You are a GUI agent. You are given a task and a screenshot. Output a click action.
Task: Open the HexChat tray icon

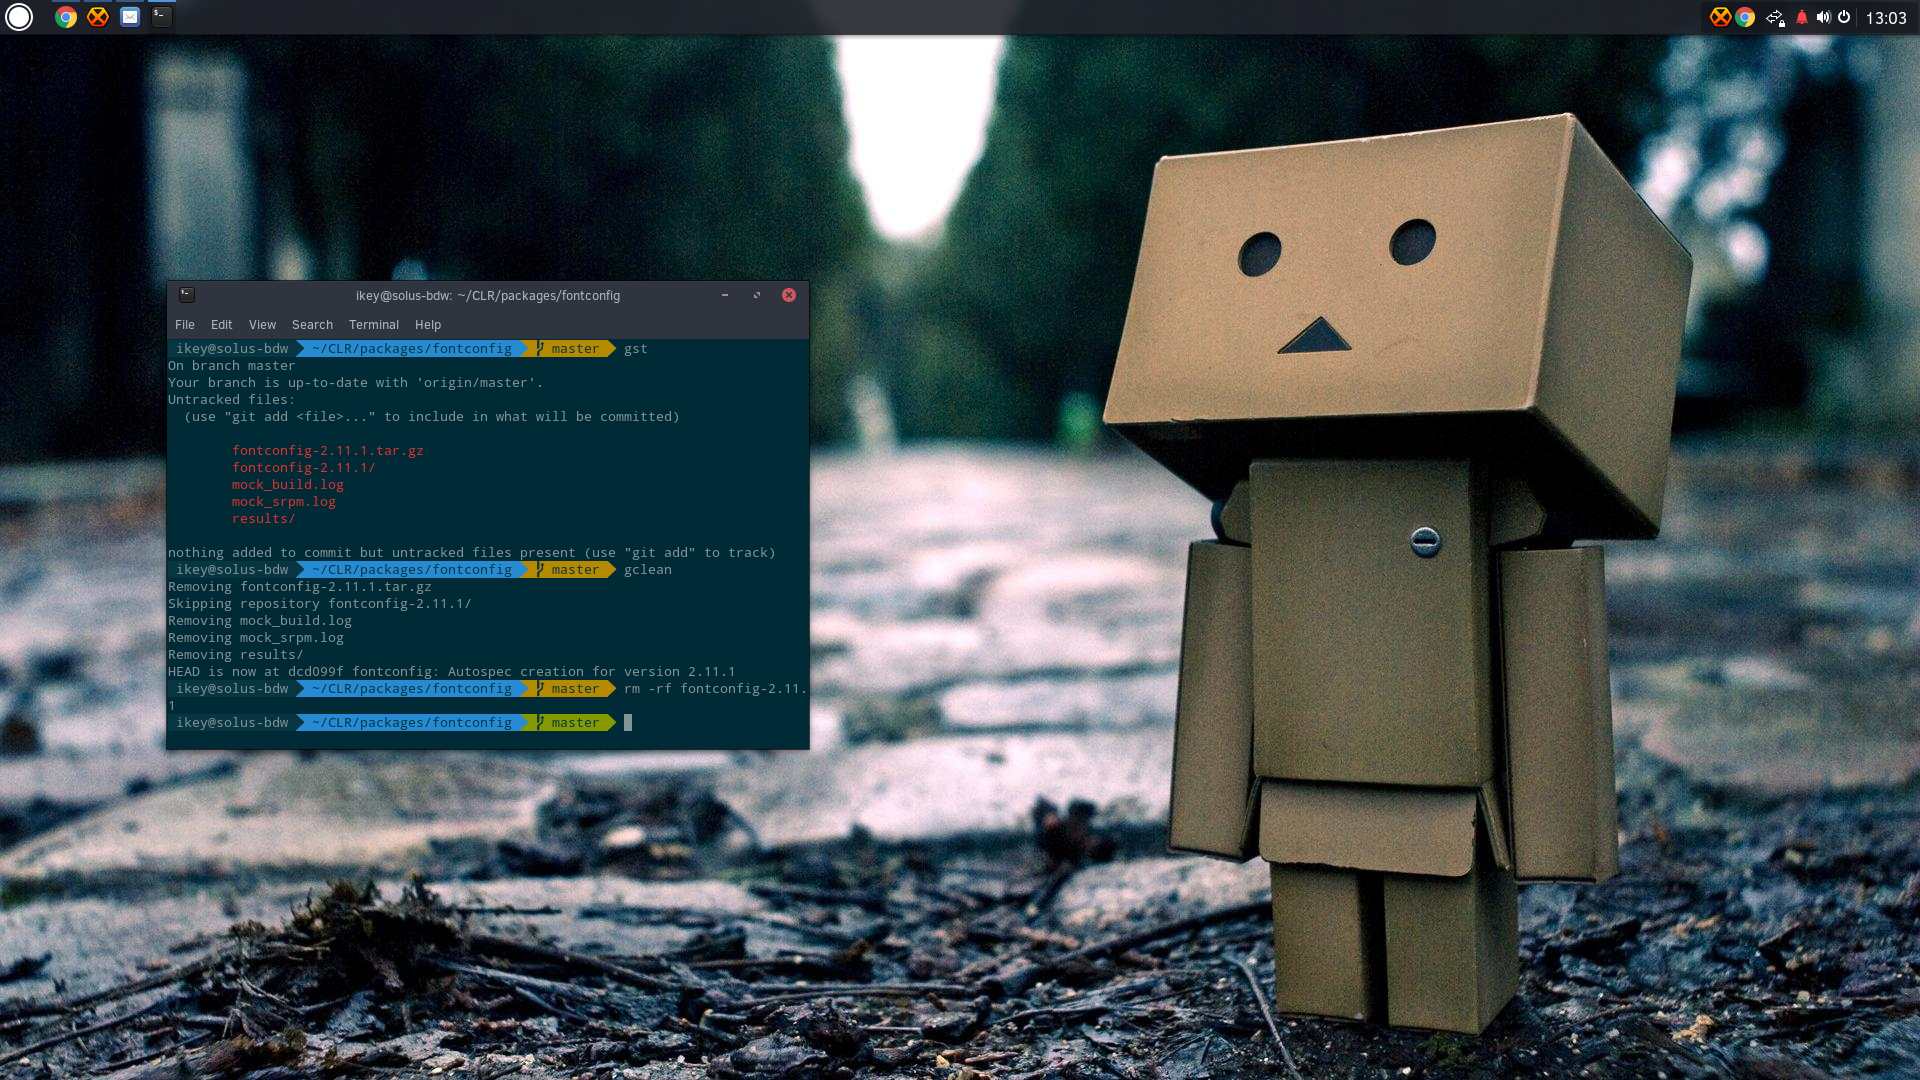click(x=1720, y=17)
